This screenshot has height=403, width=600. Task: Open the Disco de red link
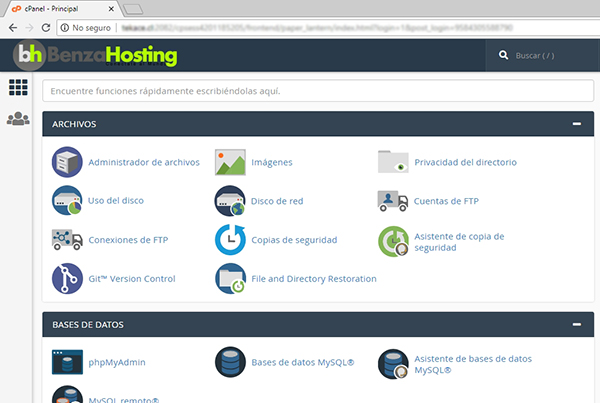pyautogui.click(x=277, y=201)
